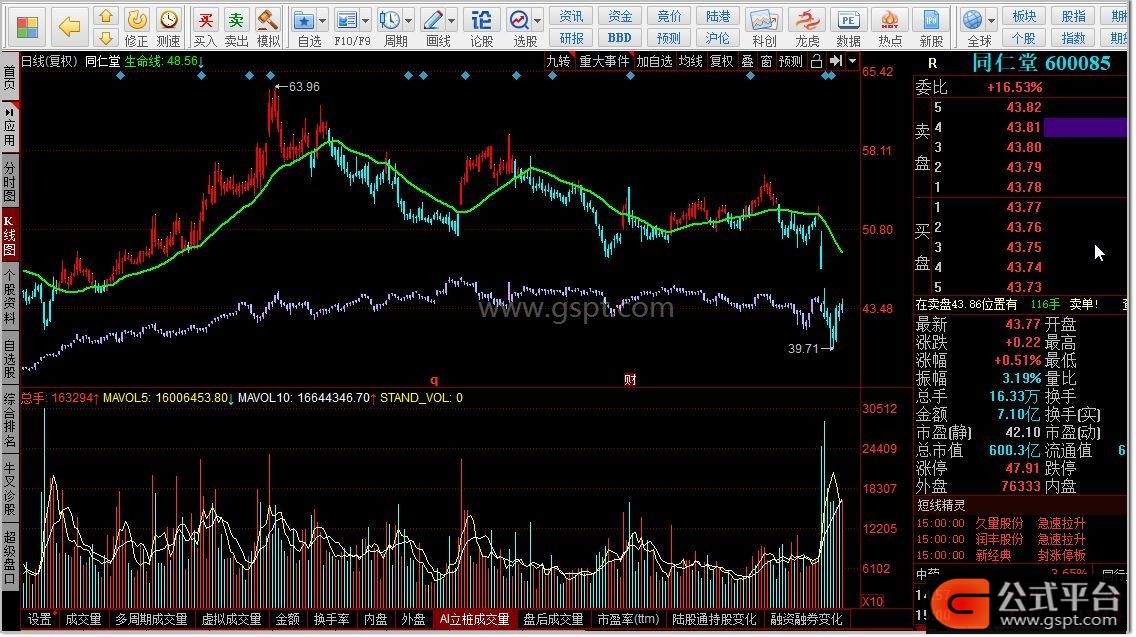Viewport: 1136px width, 637px height.
Task: Open the 卖出 sell order icon
Action: tap(236, 28)
